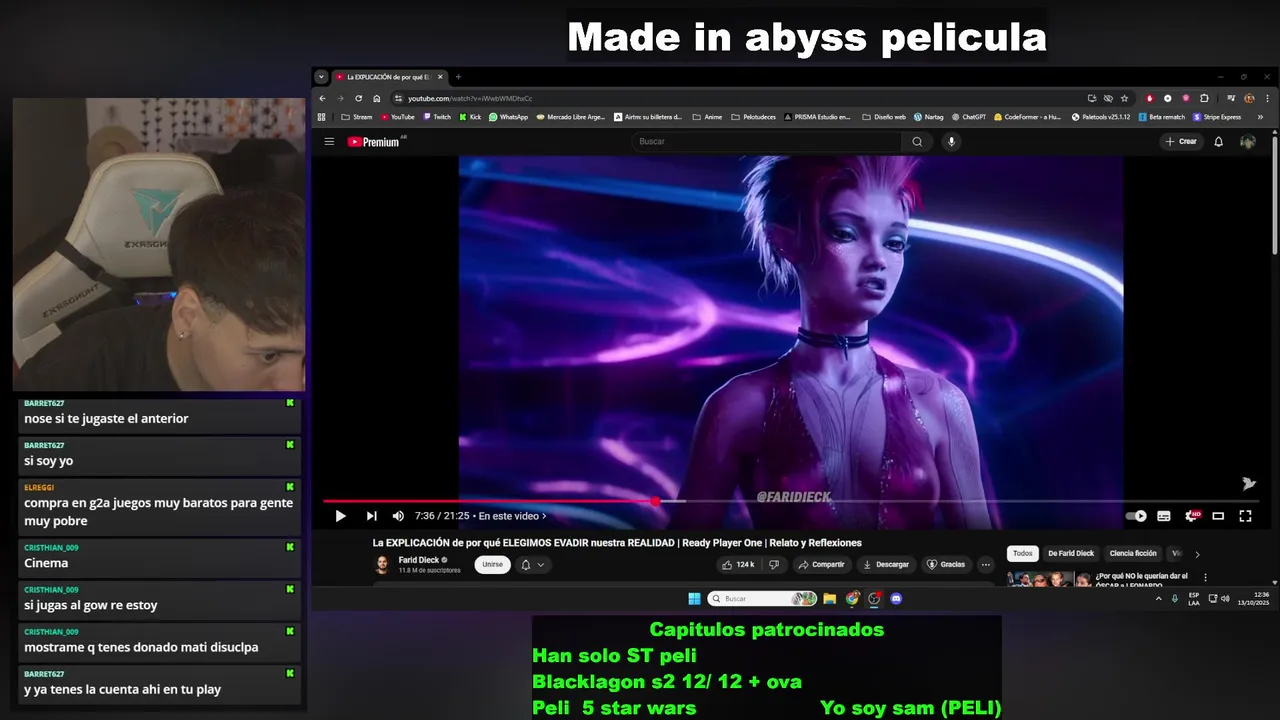Open the browser apps grid icon

tap(322, 117)
